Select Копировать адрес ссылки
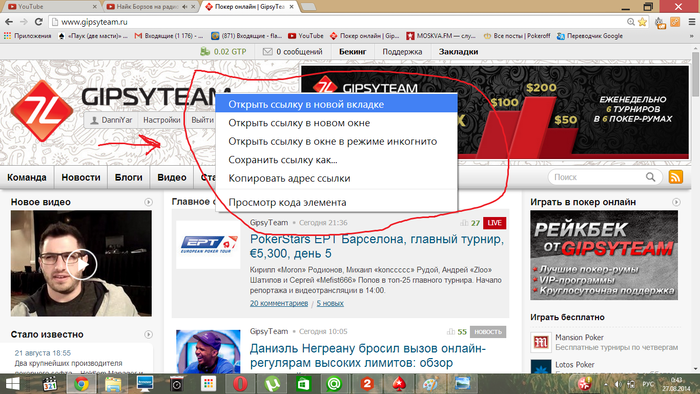The width and height of the screenshot is (700, 394). tap(336, 178)
